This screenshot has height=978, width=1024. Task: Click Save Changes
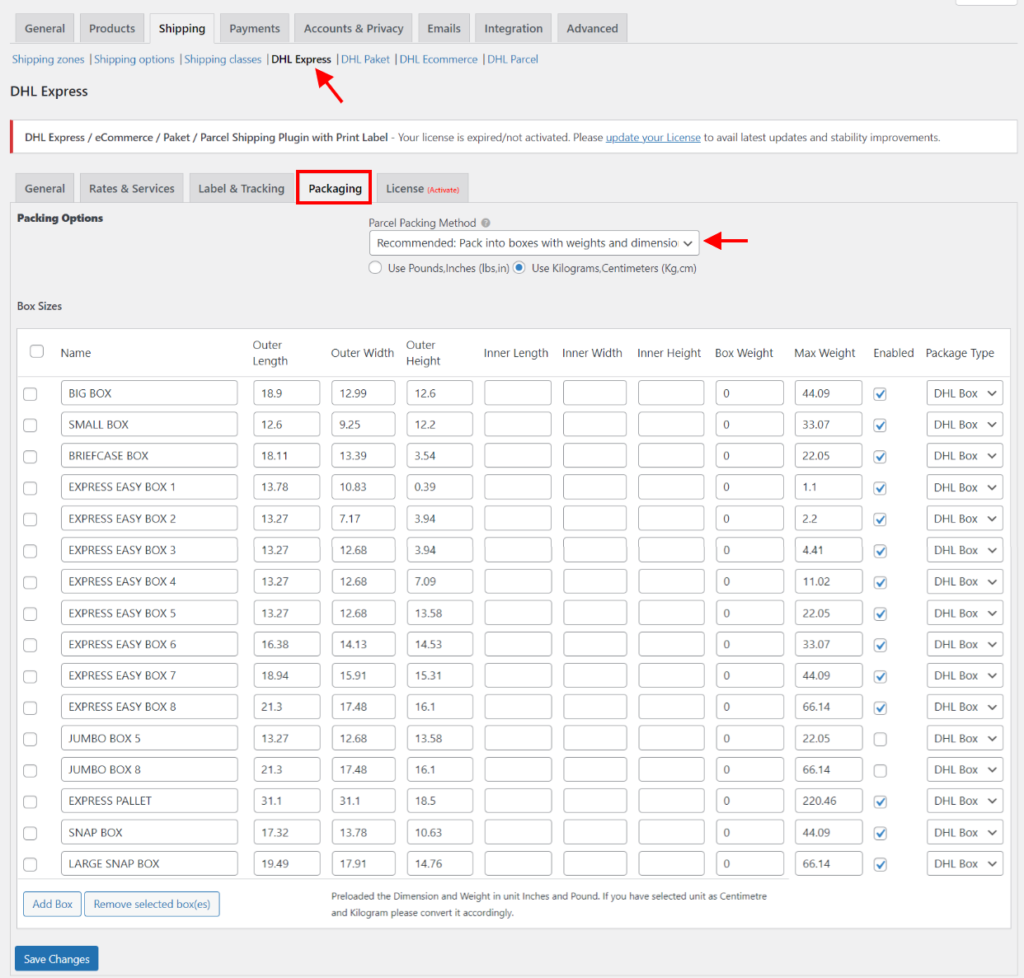pos(56,958)
